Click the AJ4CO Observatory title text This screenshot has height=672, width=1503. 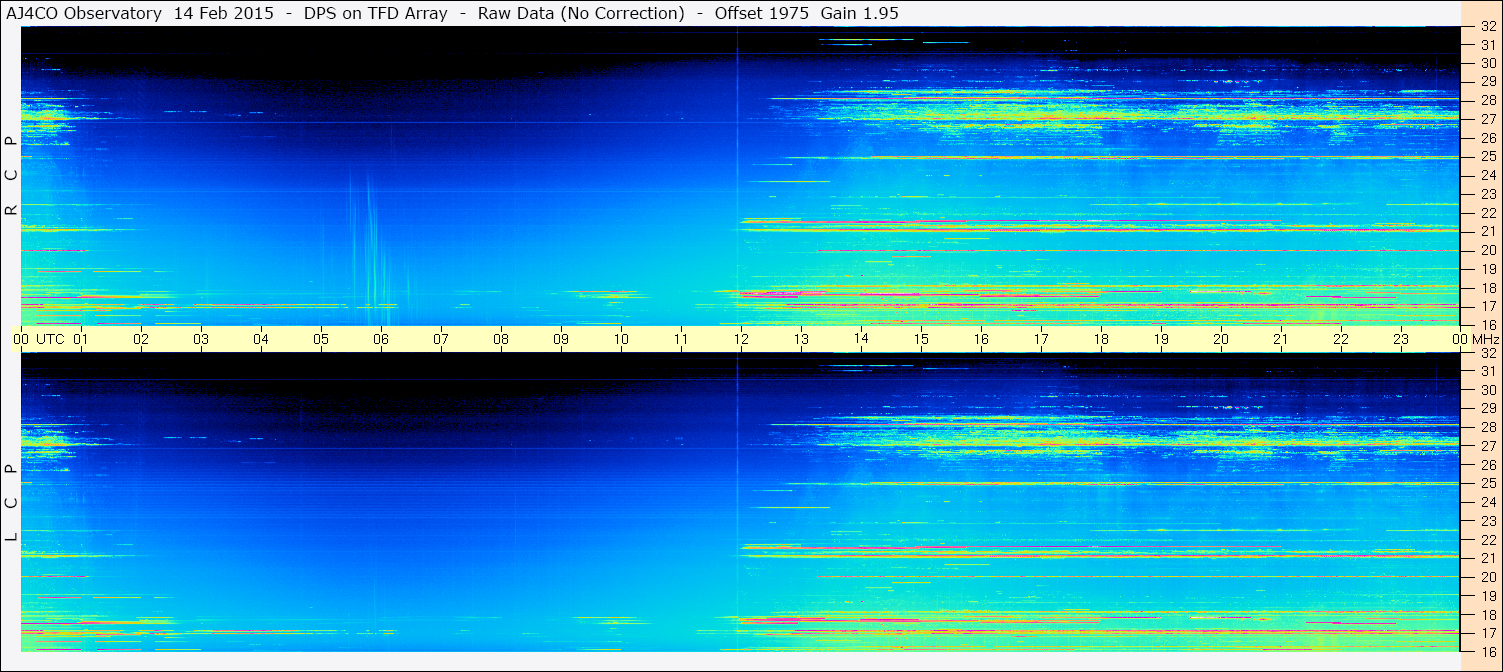tap(84, 13)
